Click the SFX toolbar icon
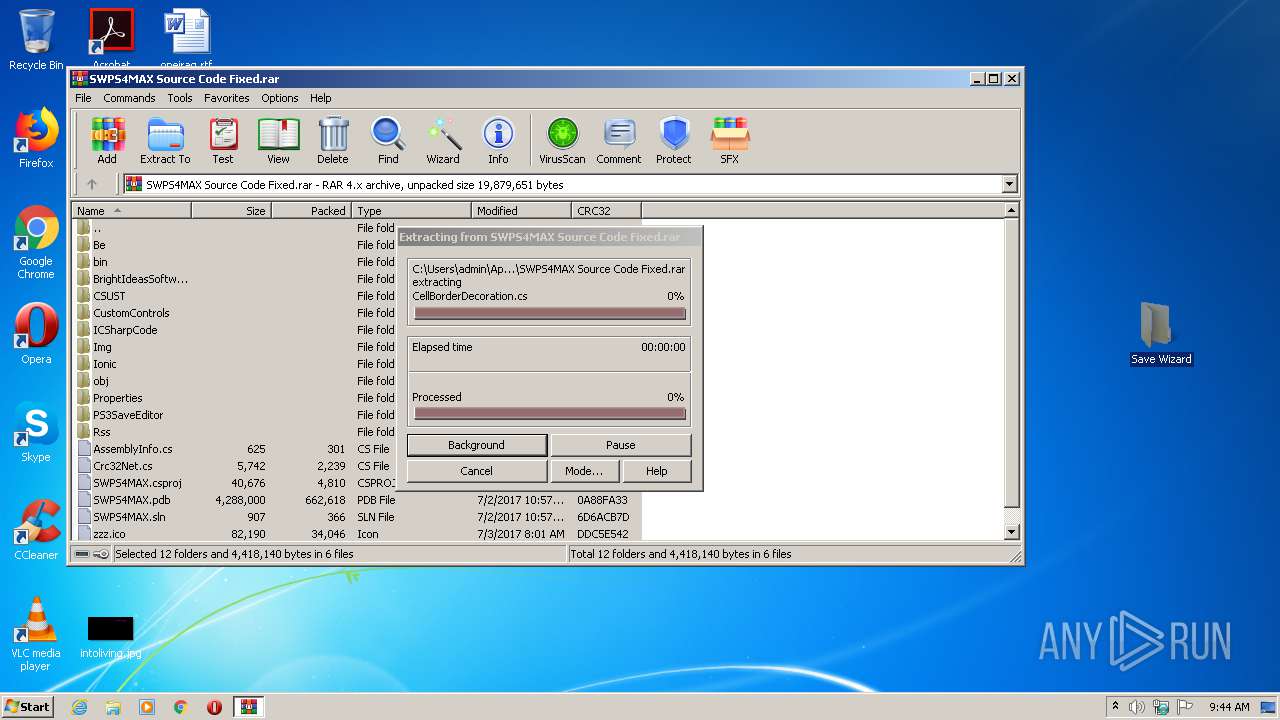Image resolution: width=1280 pixels, height=720 pixels. [730, 140]
